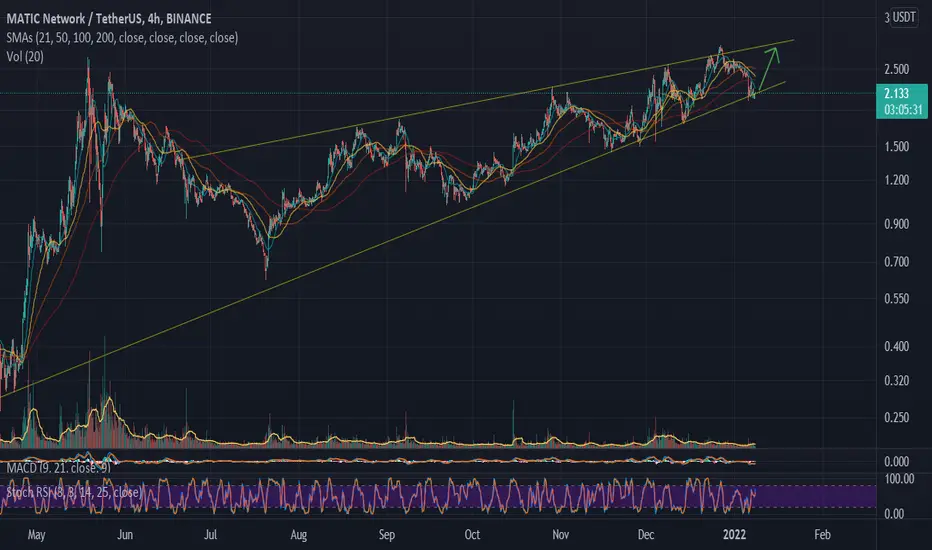The height and width of the screenshot is (550, 932).
Task: Click the Sep label on time axis
Action: point(386,535)
